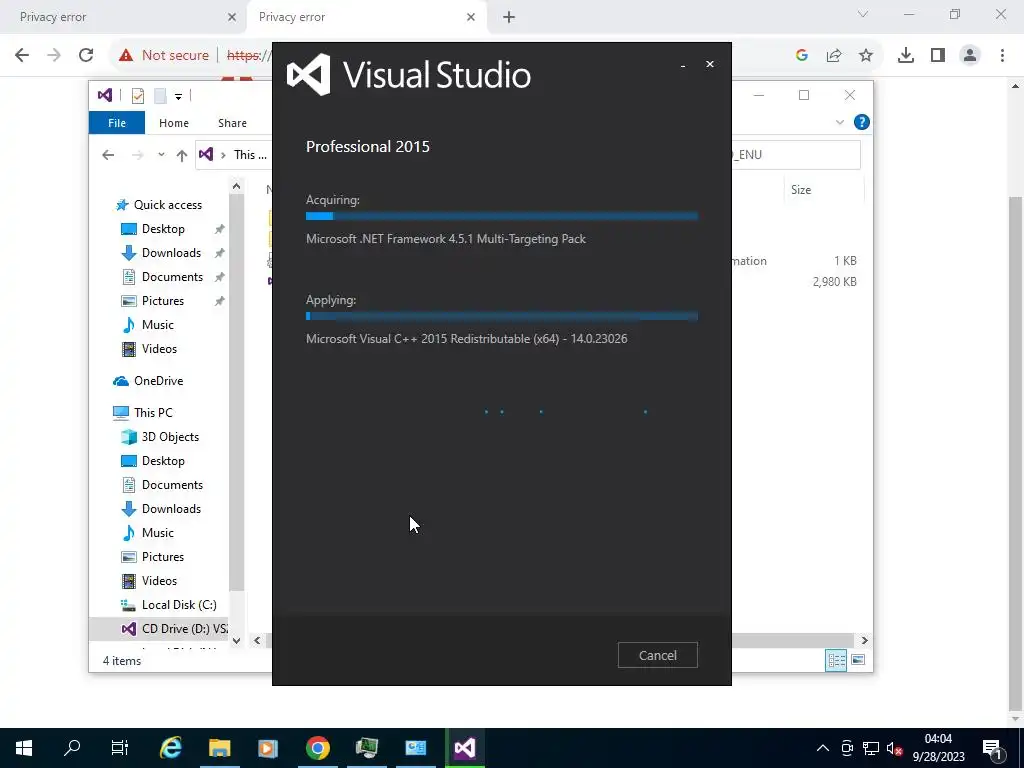The width and height of the screenshot is (1024, 768).
Task: Click Not secure warning in address bar
Action: [163, 55]
